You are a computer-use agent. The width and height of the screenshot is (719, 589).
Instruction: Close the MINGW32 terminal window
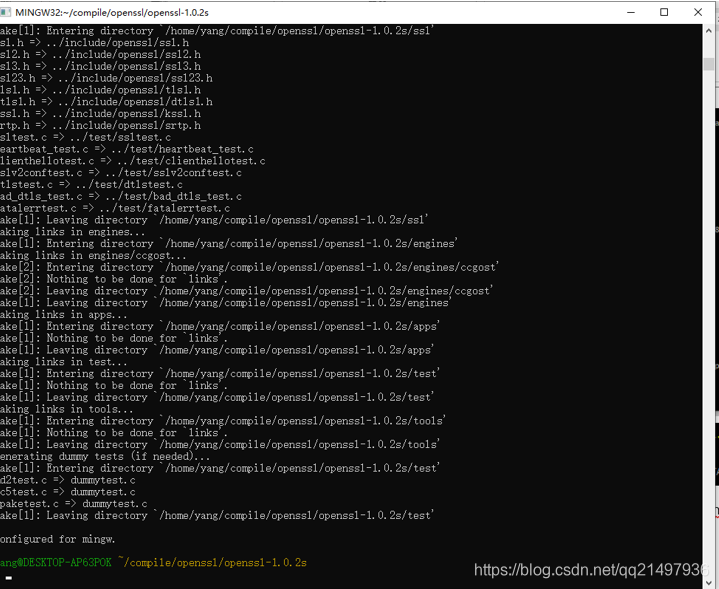pyautogui.click(x=698, y=12)
